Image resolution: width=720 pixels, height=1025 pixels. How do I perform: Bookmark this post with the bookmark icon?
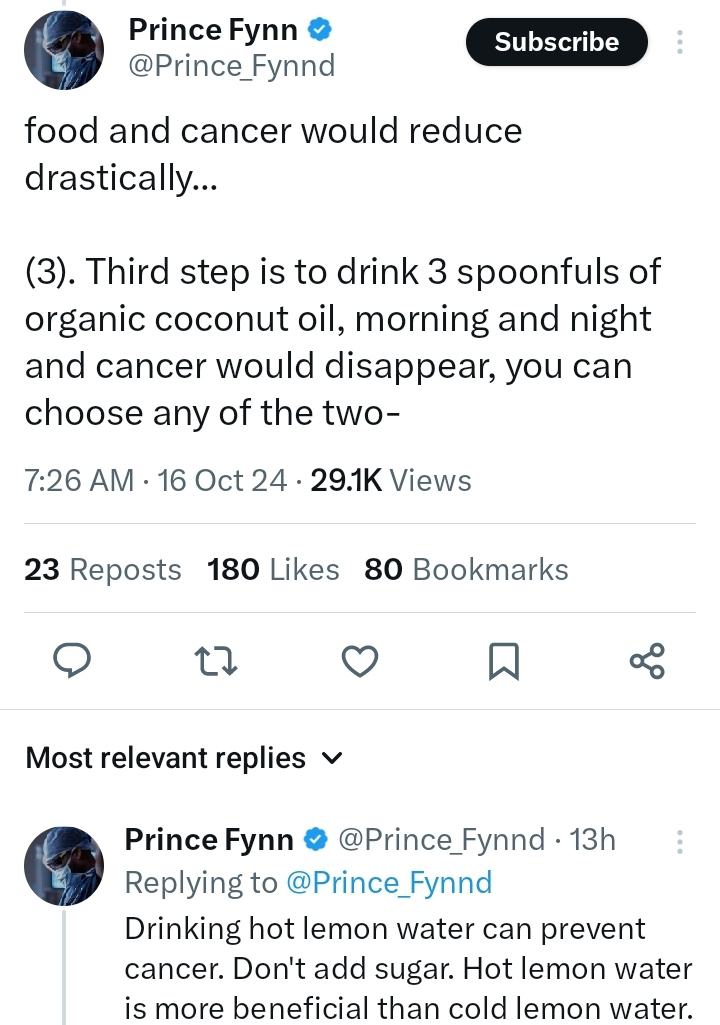[502, 661]
